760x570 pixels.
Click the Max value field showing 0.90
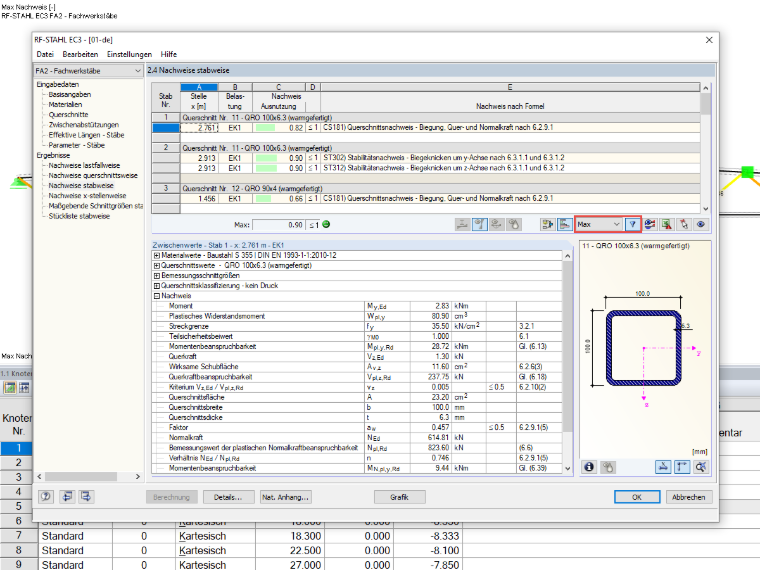click(x=279, y=225)
